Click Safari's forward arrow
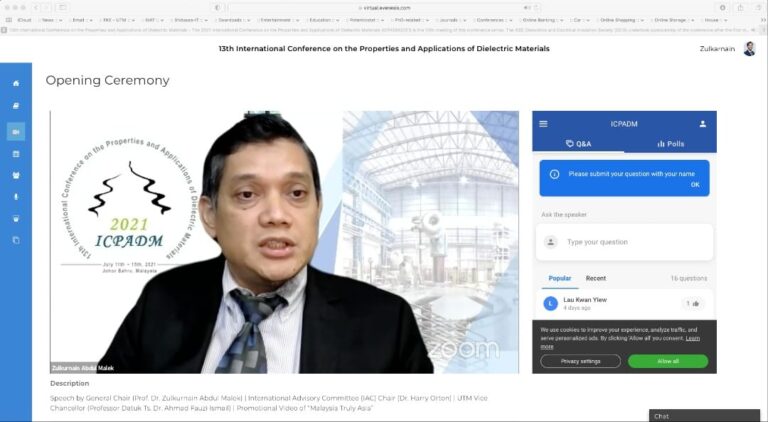 [x=47, y=8]
